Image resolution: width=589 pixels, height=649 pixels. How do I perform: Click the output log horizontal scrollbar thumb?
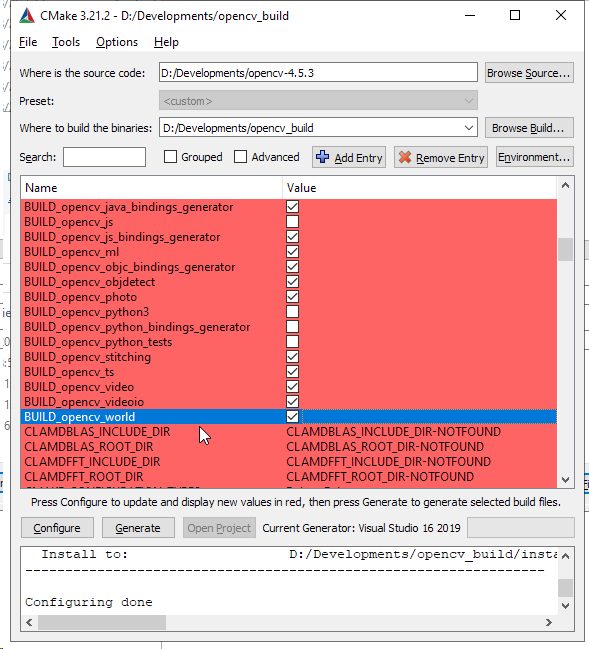point(102,623)
